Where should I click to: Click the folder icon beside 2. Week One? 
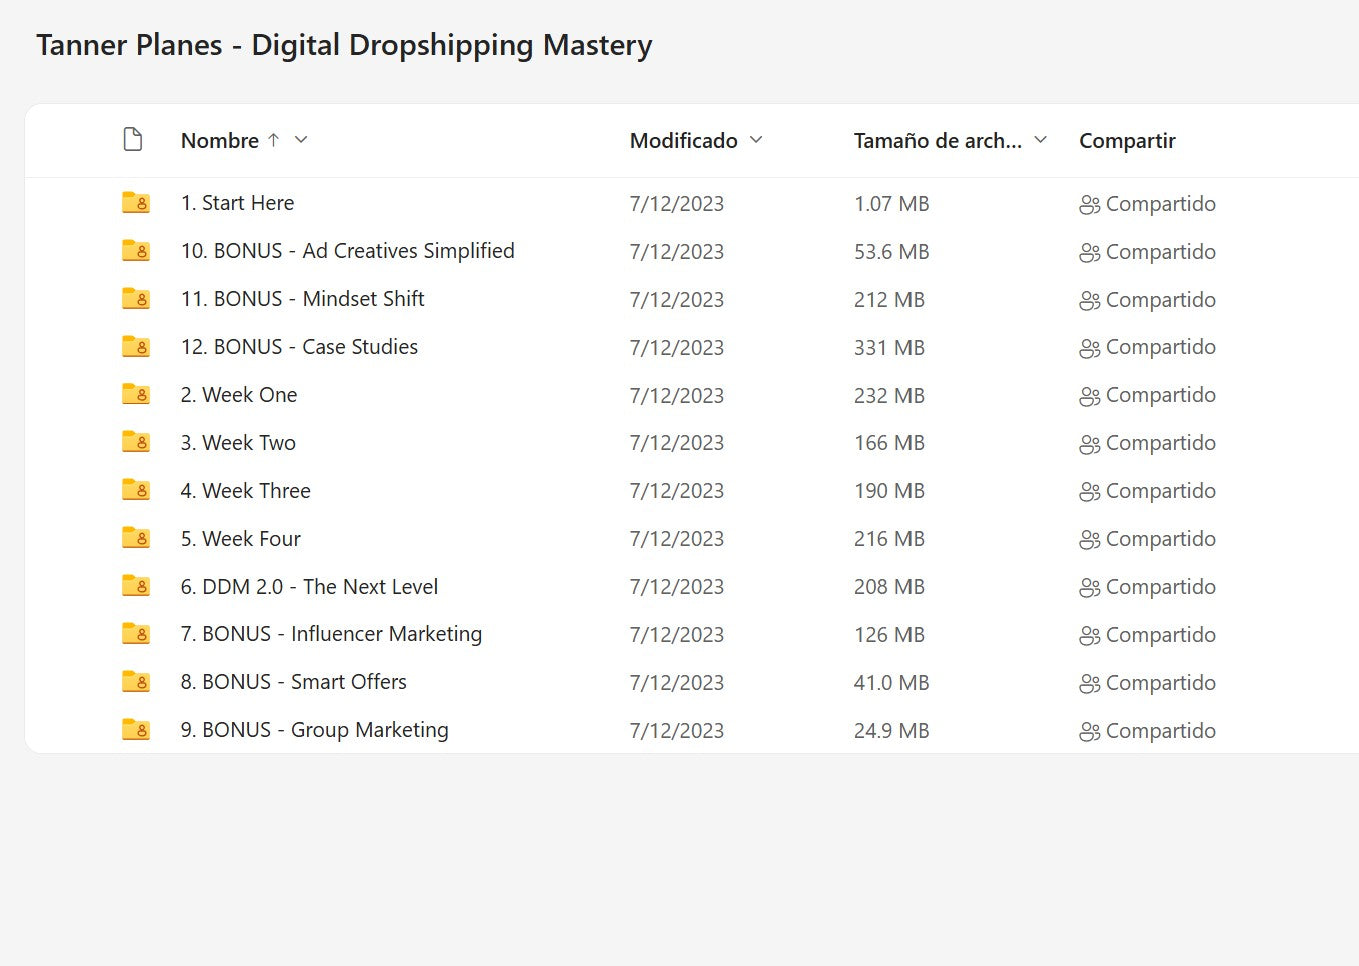coord(135,395)
